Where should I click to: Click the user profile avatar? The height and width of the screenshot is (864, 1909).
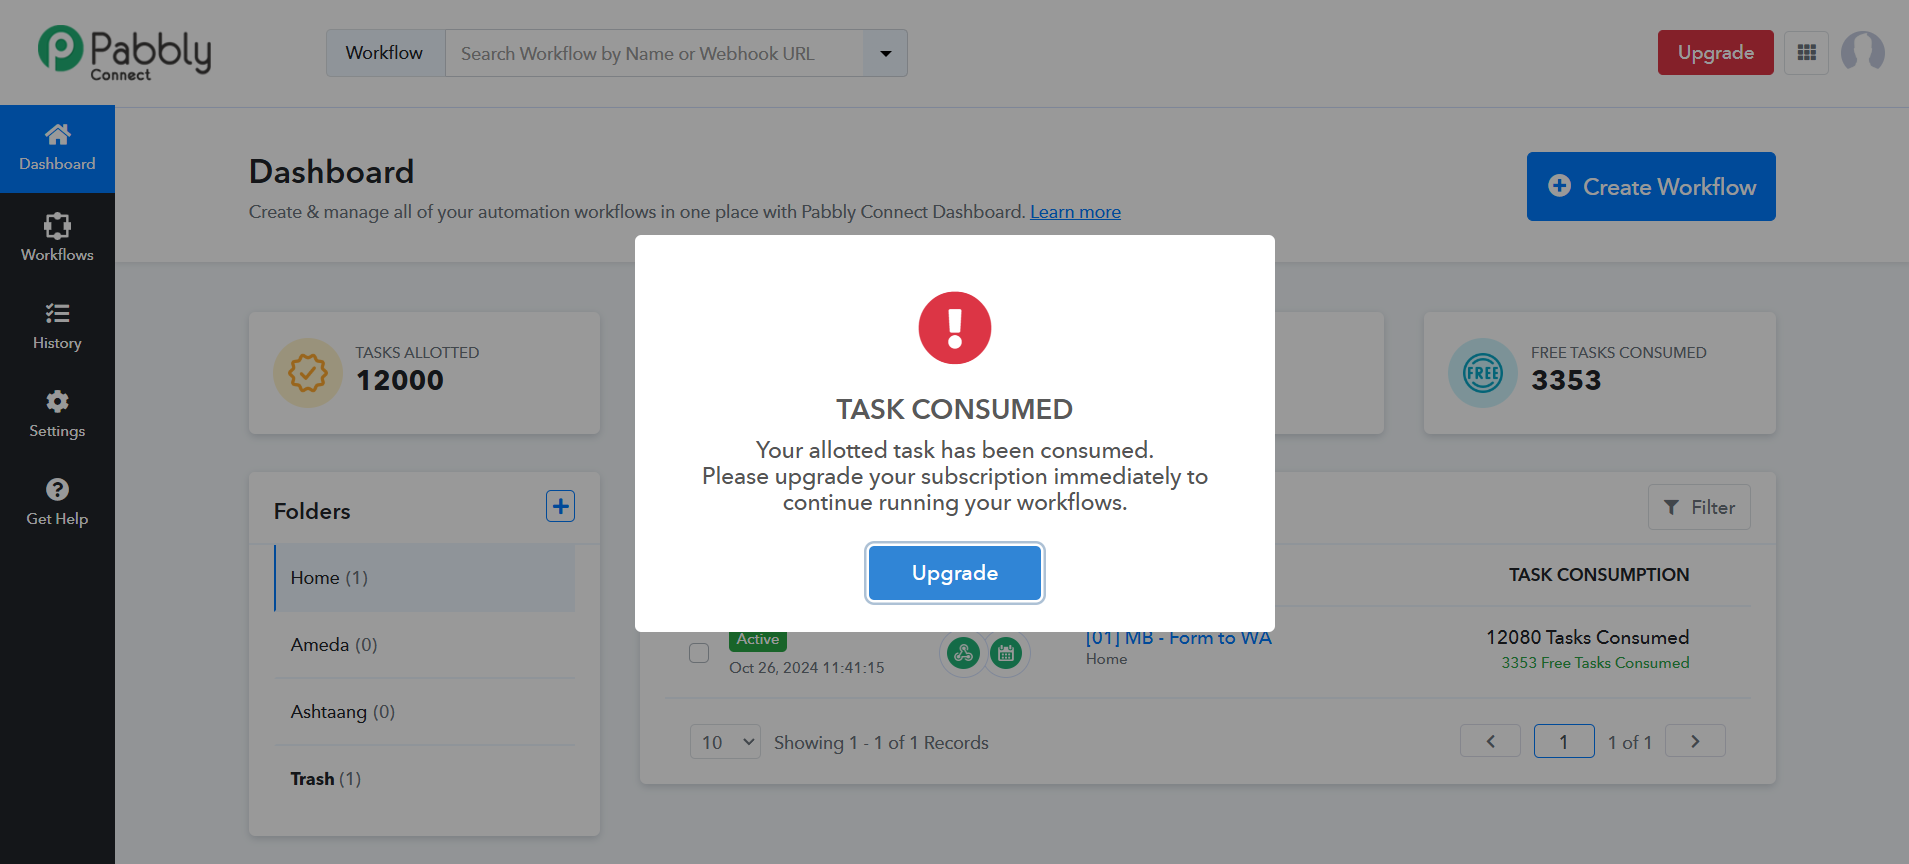click(x=1862, y=52)
